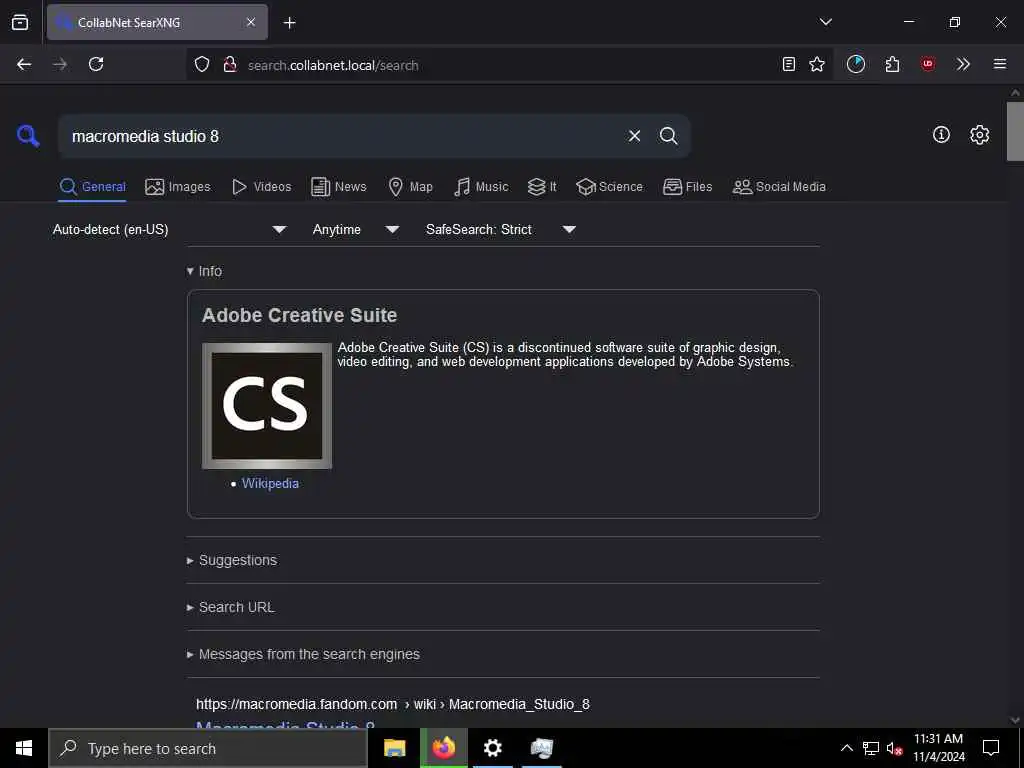1024x768 pixels.
Task: Switch to the Social Media search tab
Action: pos(779,187)
